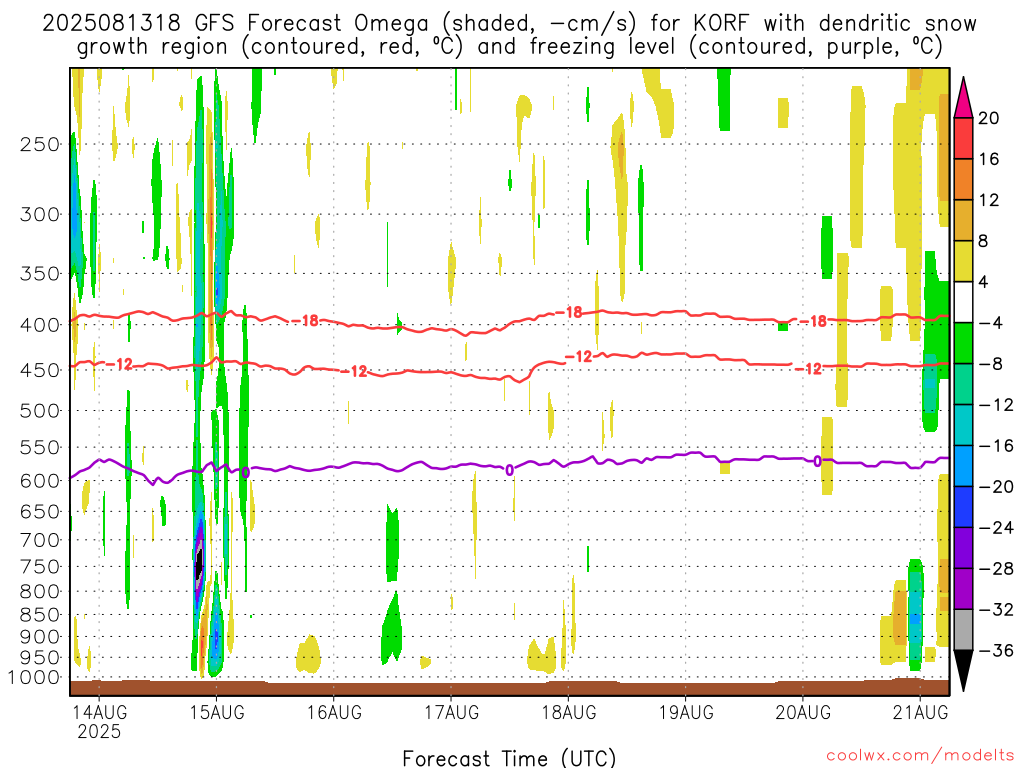Click the 400 pressure level label
1024x768 pixels.
40,325
